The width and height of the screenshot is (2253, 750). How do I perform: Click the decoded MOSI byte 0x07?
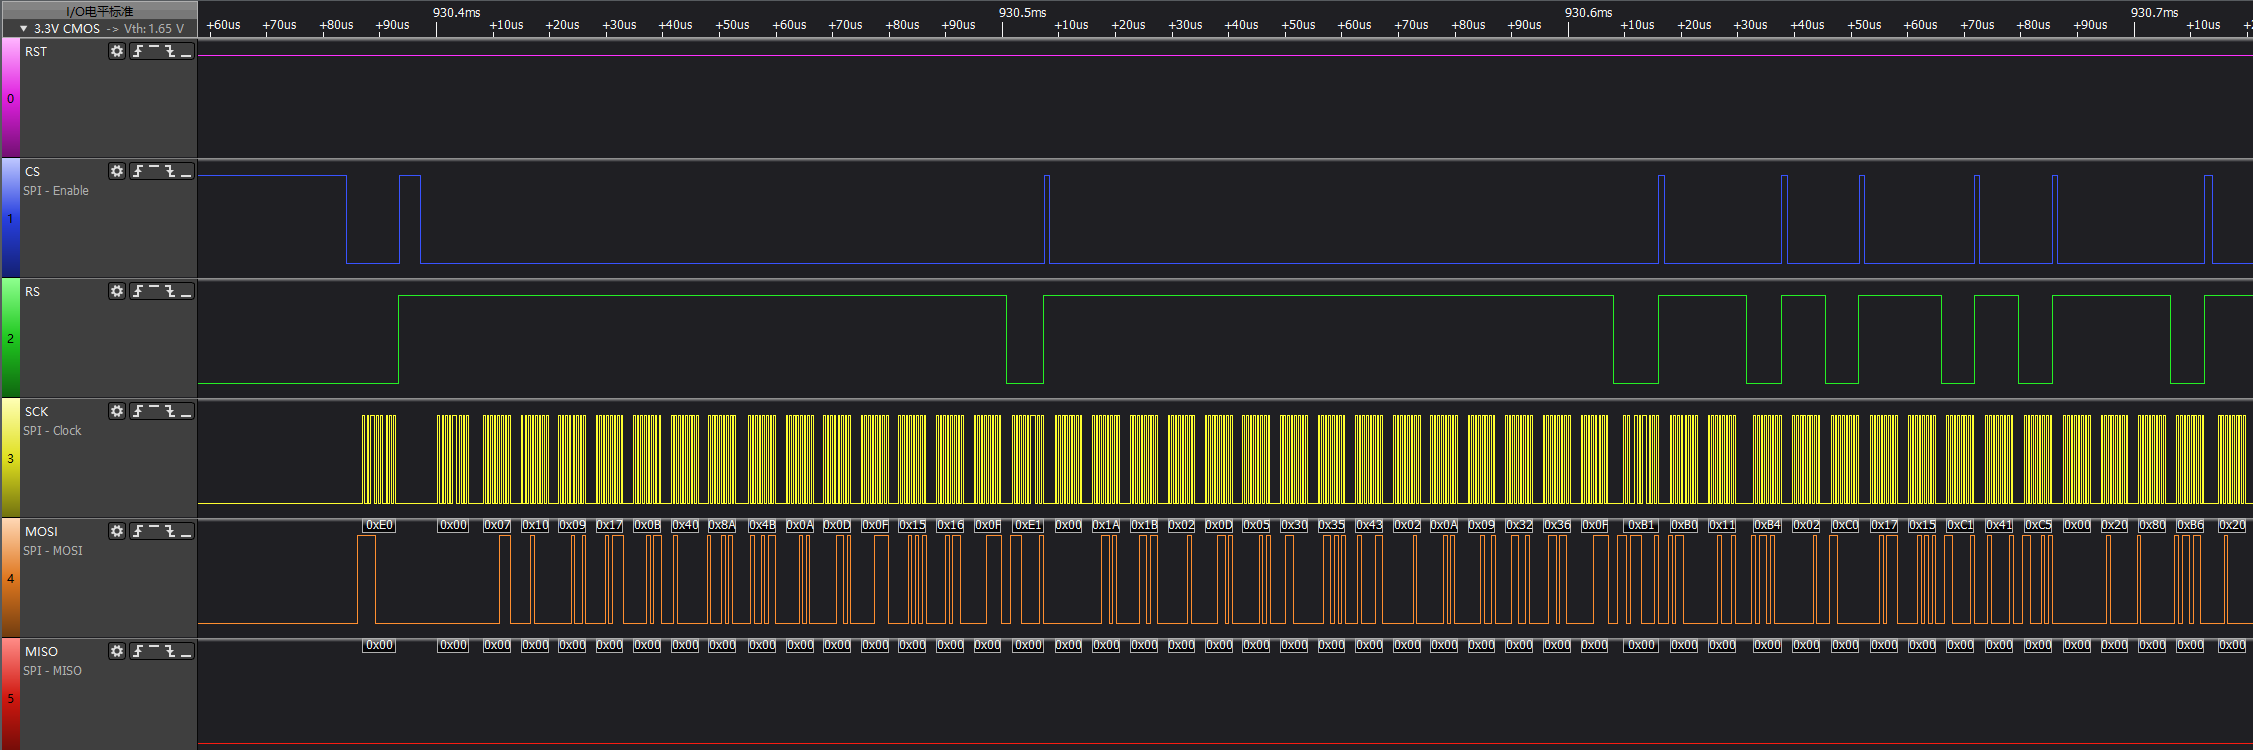[497, 525]
